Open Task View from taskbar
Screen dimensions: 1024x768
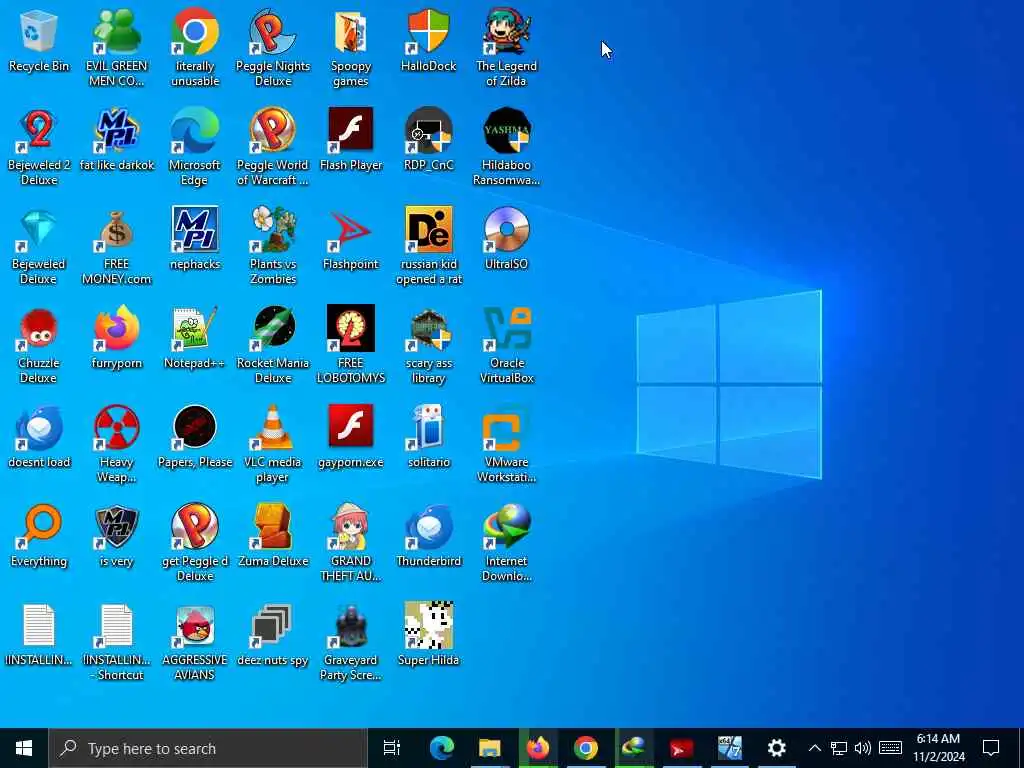pyautogui.click(x=392, y=748)
